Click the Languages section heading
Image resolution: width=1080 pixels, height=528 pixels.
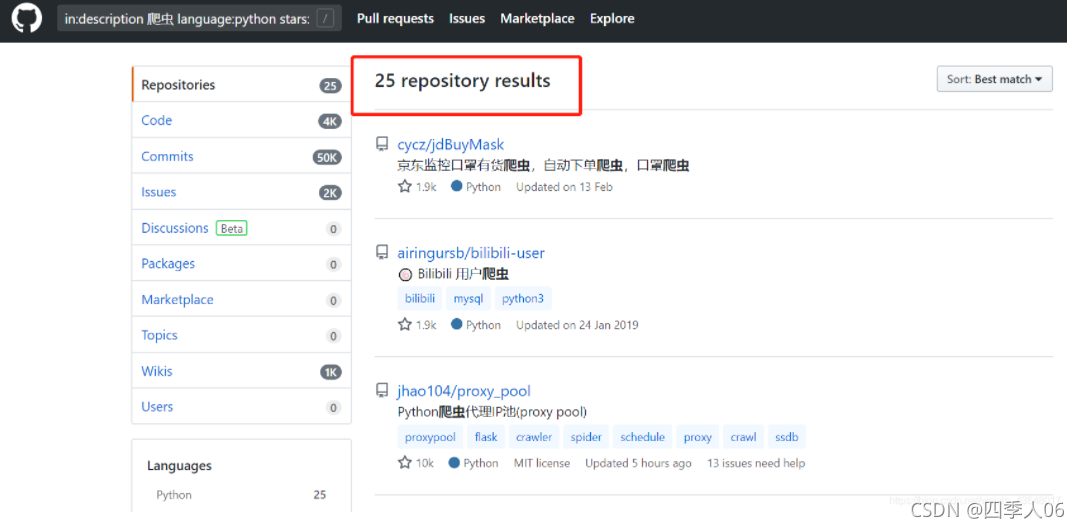(x=179, y=466)
